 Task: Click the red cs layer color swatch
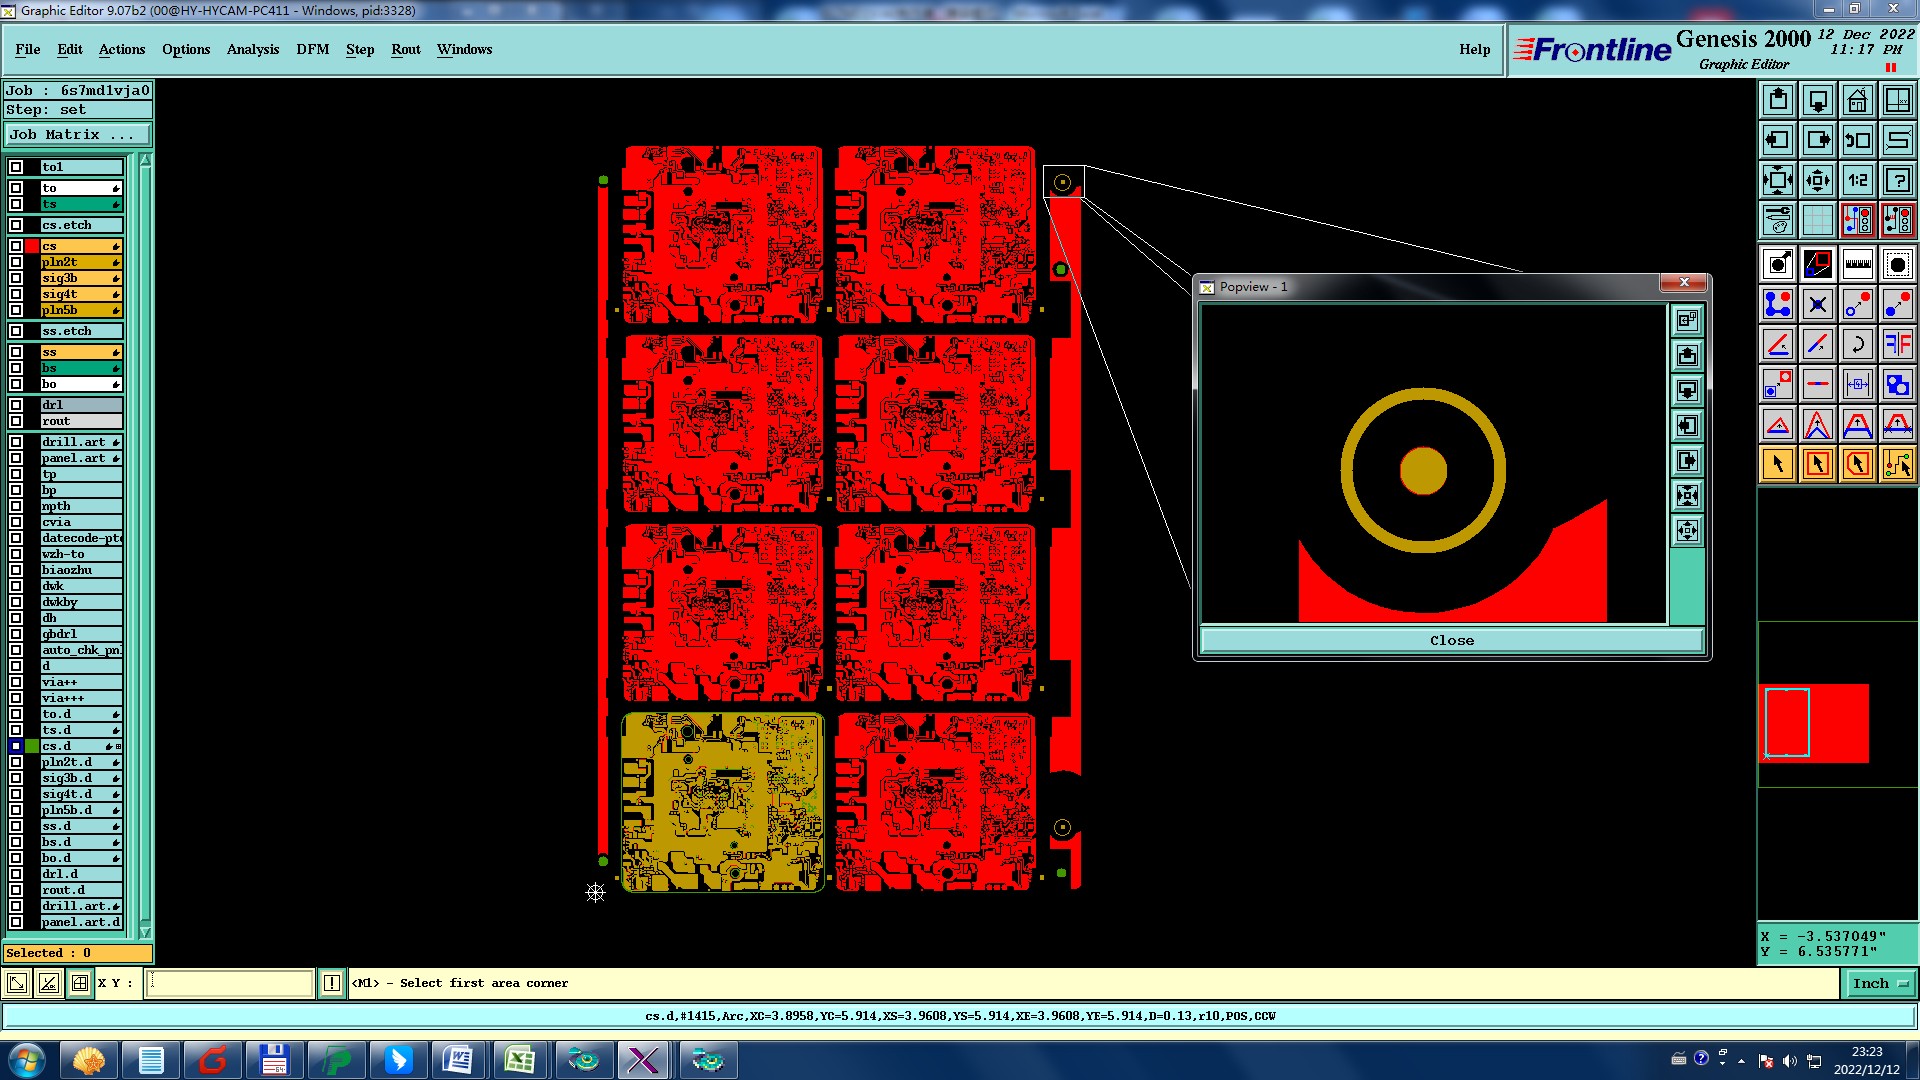coord(32,246)
